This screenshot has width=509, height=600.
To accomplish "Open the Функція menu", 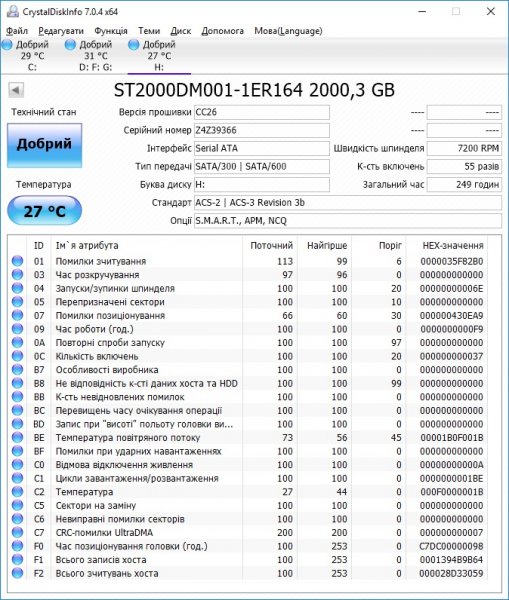I will (x=111, y=31).
